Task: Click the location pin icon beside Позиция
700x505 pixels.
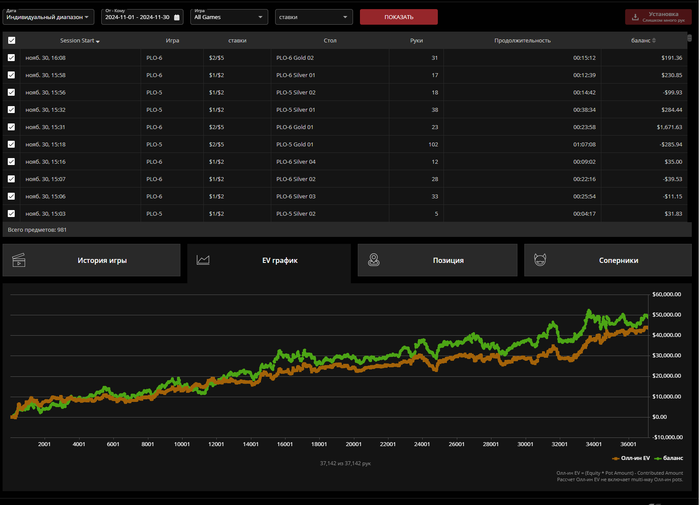Action: (374, 260)
